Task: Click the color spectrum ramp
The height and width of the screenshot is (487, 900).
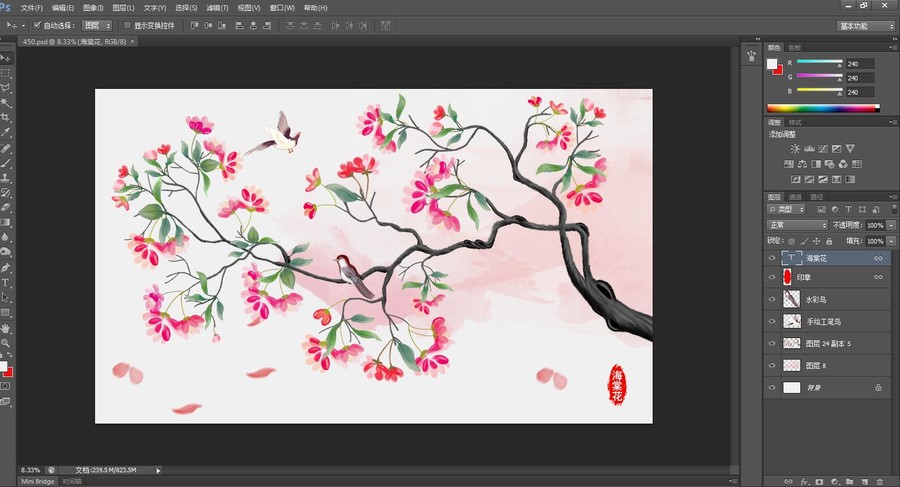Action: click(x=823, y=108)
